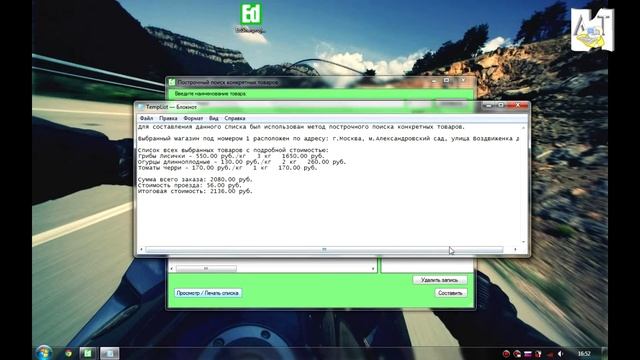
Task: Click the green window list scrollbar thumb
Action: point(206,269)
